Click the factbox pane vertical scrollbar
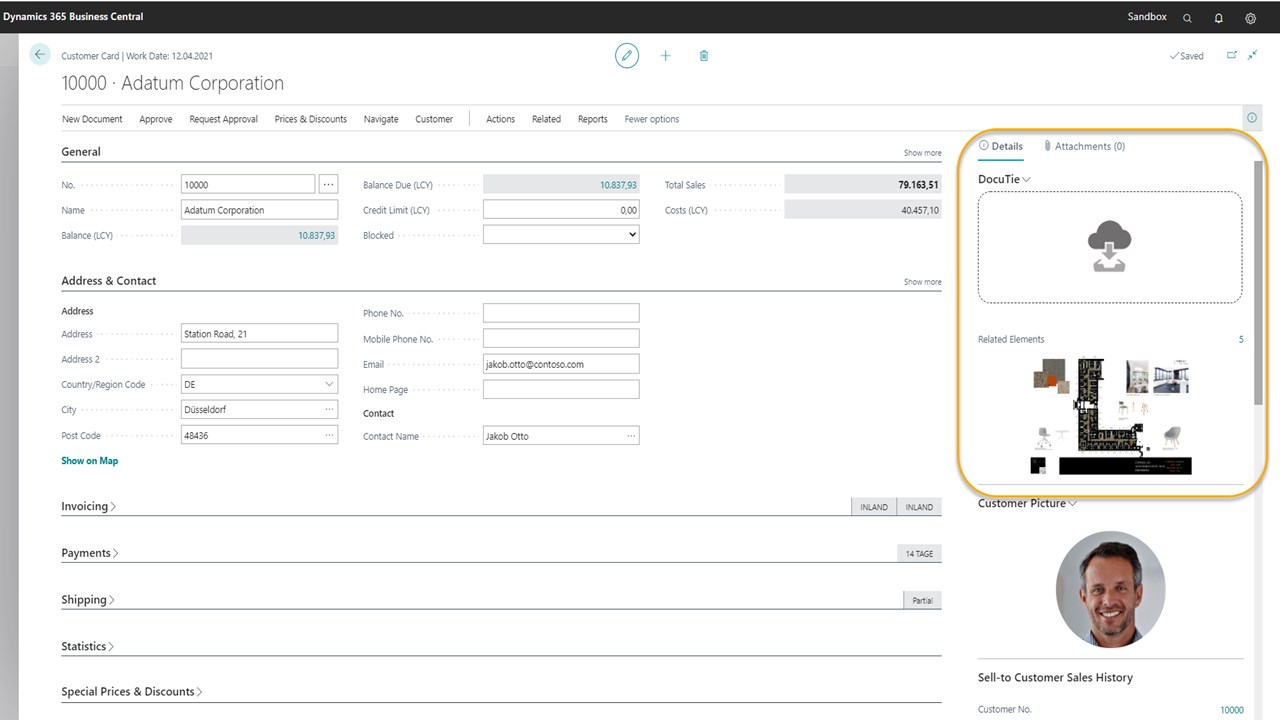The width and height of the screenshot is (1280, 720). [1258, 282]
